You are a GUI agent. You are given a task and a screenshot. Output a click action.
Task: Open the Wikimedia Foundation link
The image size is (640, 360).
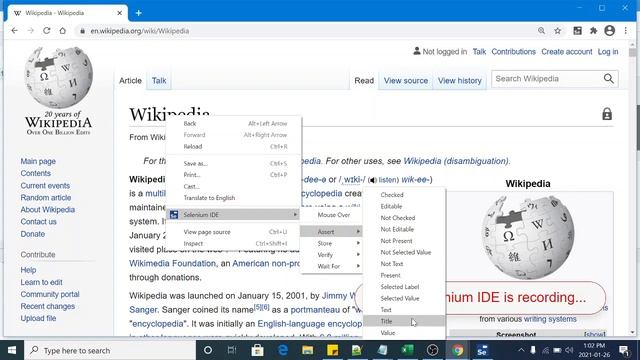[172, 263]
